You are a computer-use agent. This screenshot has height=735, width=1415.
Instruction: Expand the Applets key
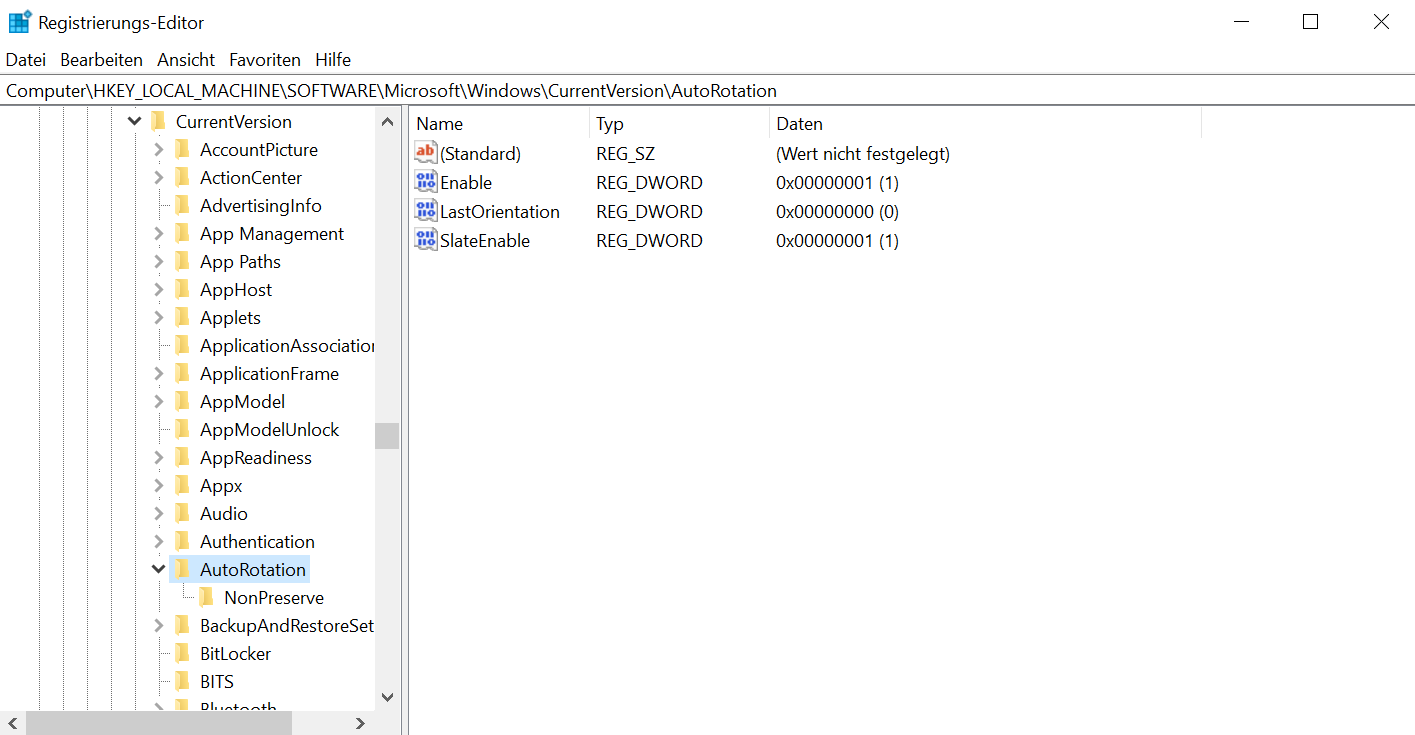coord(158,317)
